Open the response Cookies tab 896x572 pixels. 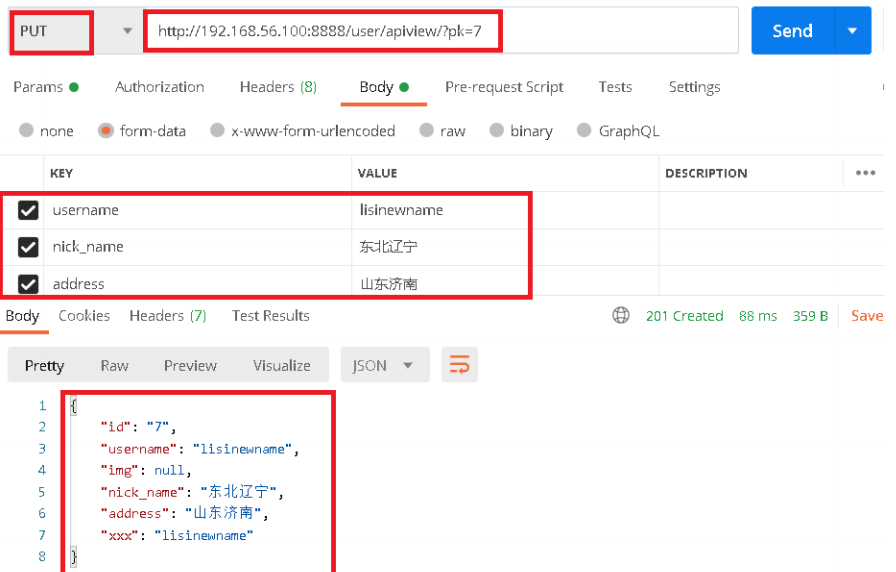click(x=84, y=315)
